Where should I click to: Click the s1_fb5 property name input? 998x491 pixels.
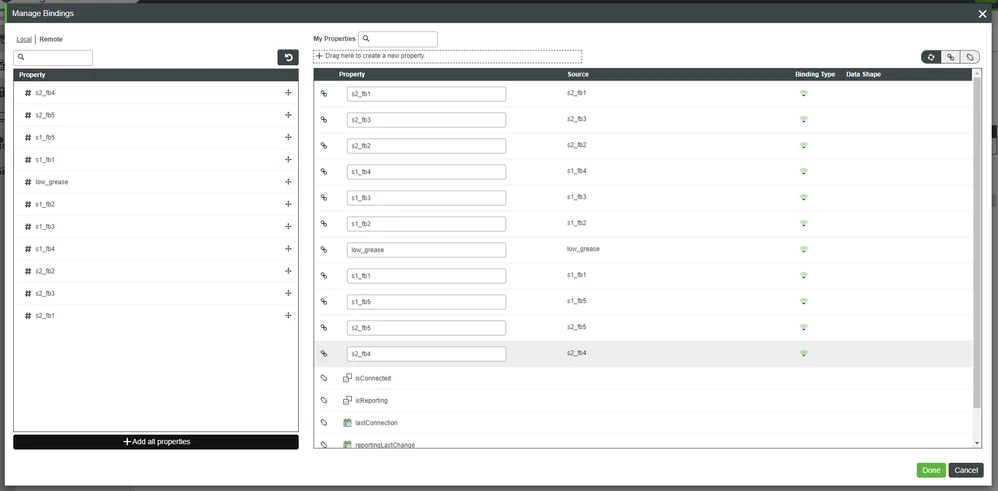(426, 302)
